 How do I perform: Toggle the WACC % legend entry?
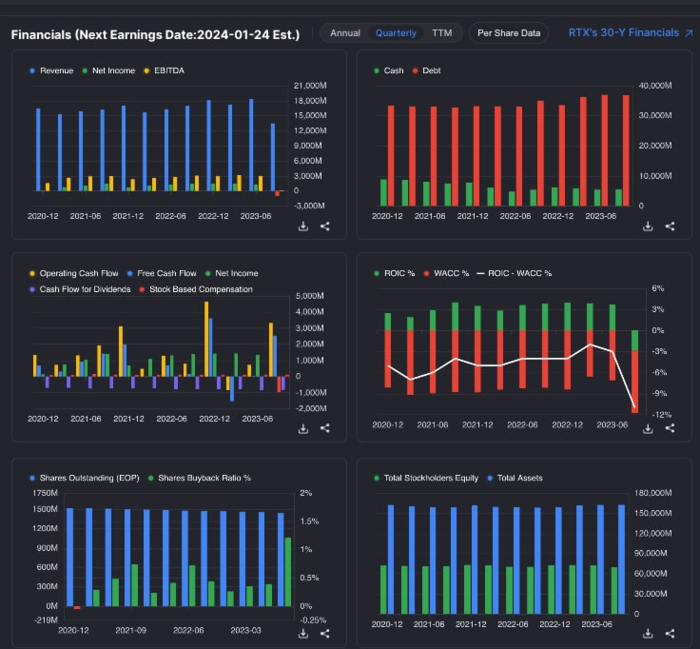446,273
